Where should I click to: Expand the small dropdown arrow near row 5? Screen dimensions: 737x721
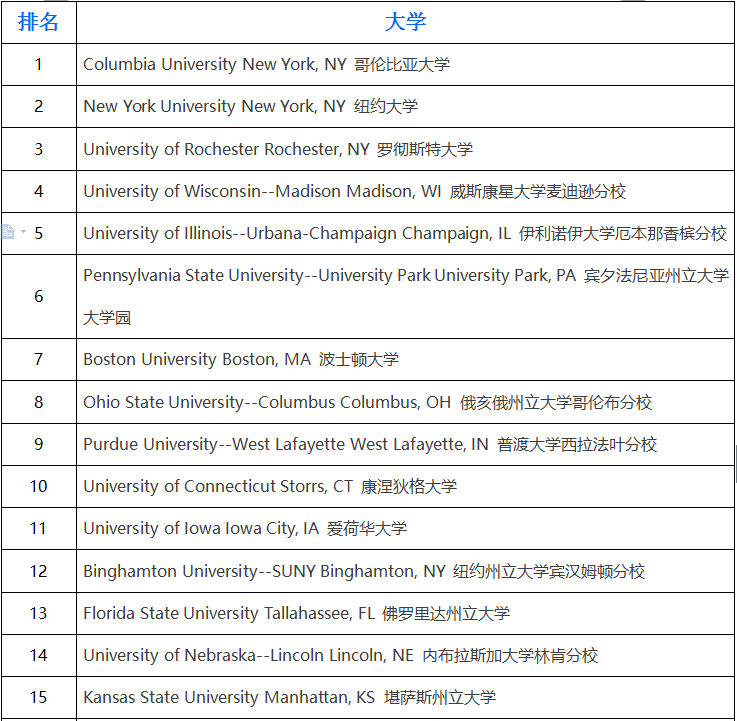(x=23, y=231)
